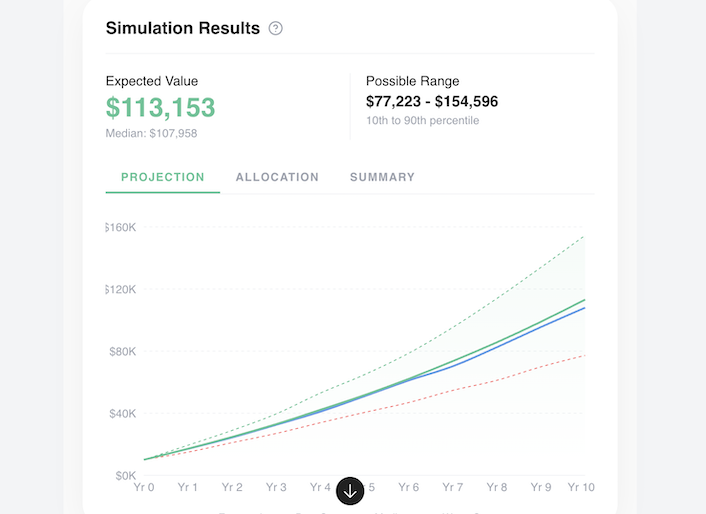Viewport: 706px width, 514px height.
Task: Click the Simulation Results heading
Action: tap(183, 28)
